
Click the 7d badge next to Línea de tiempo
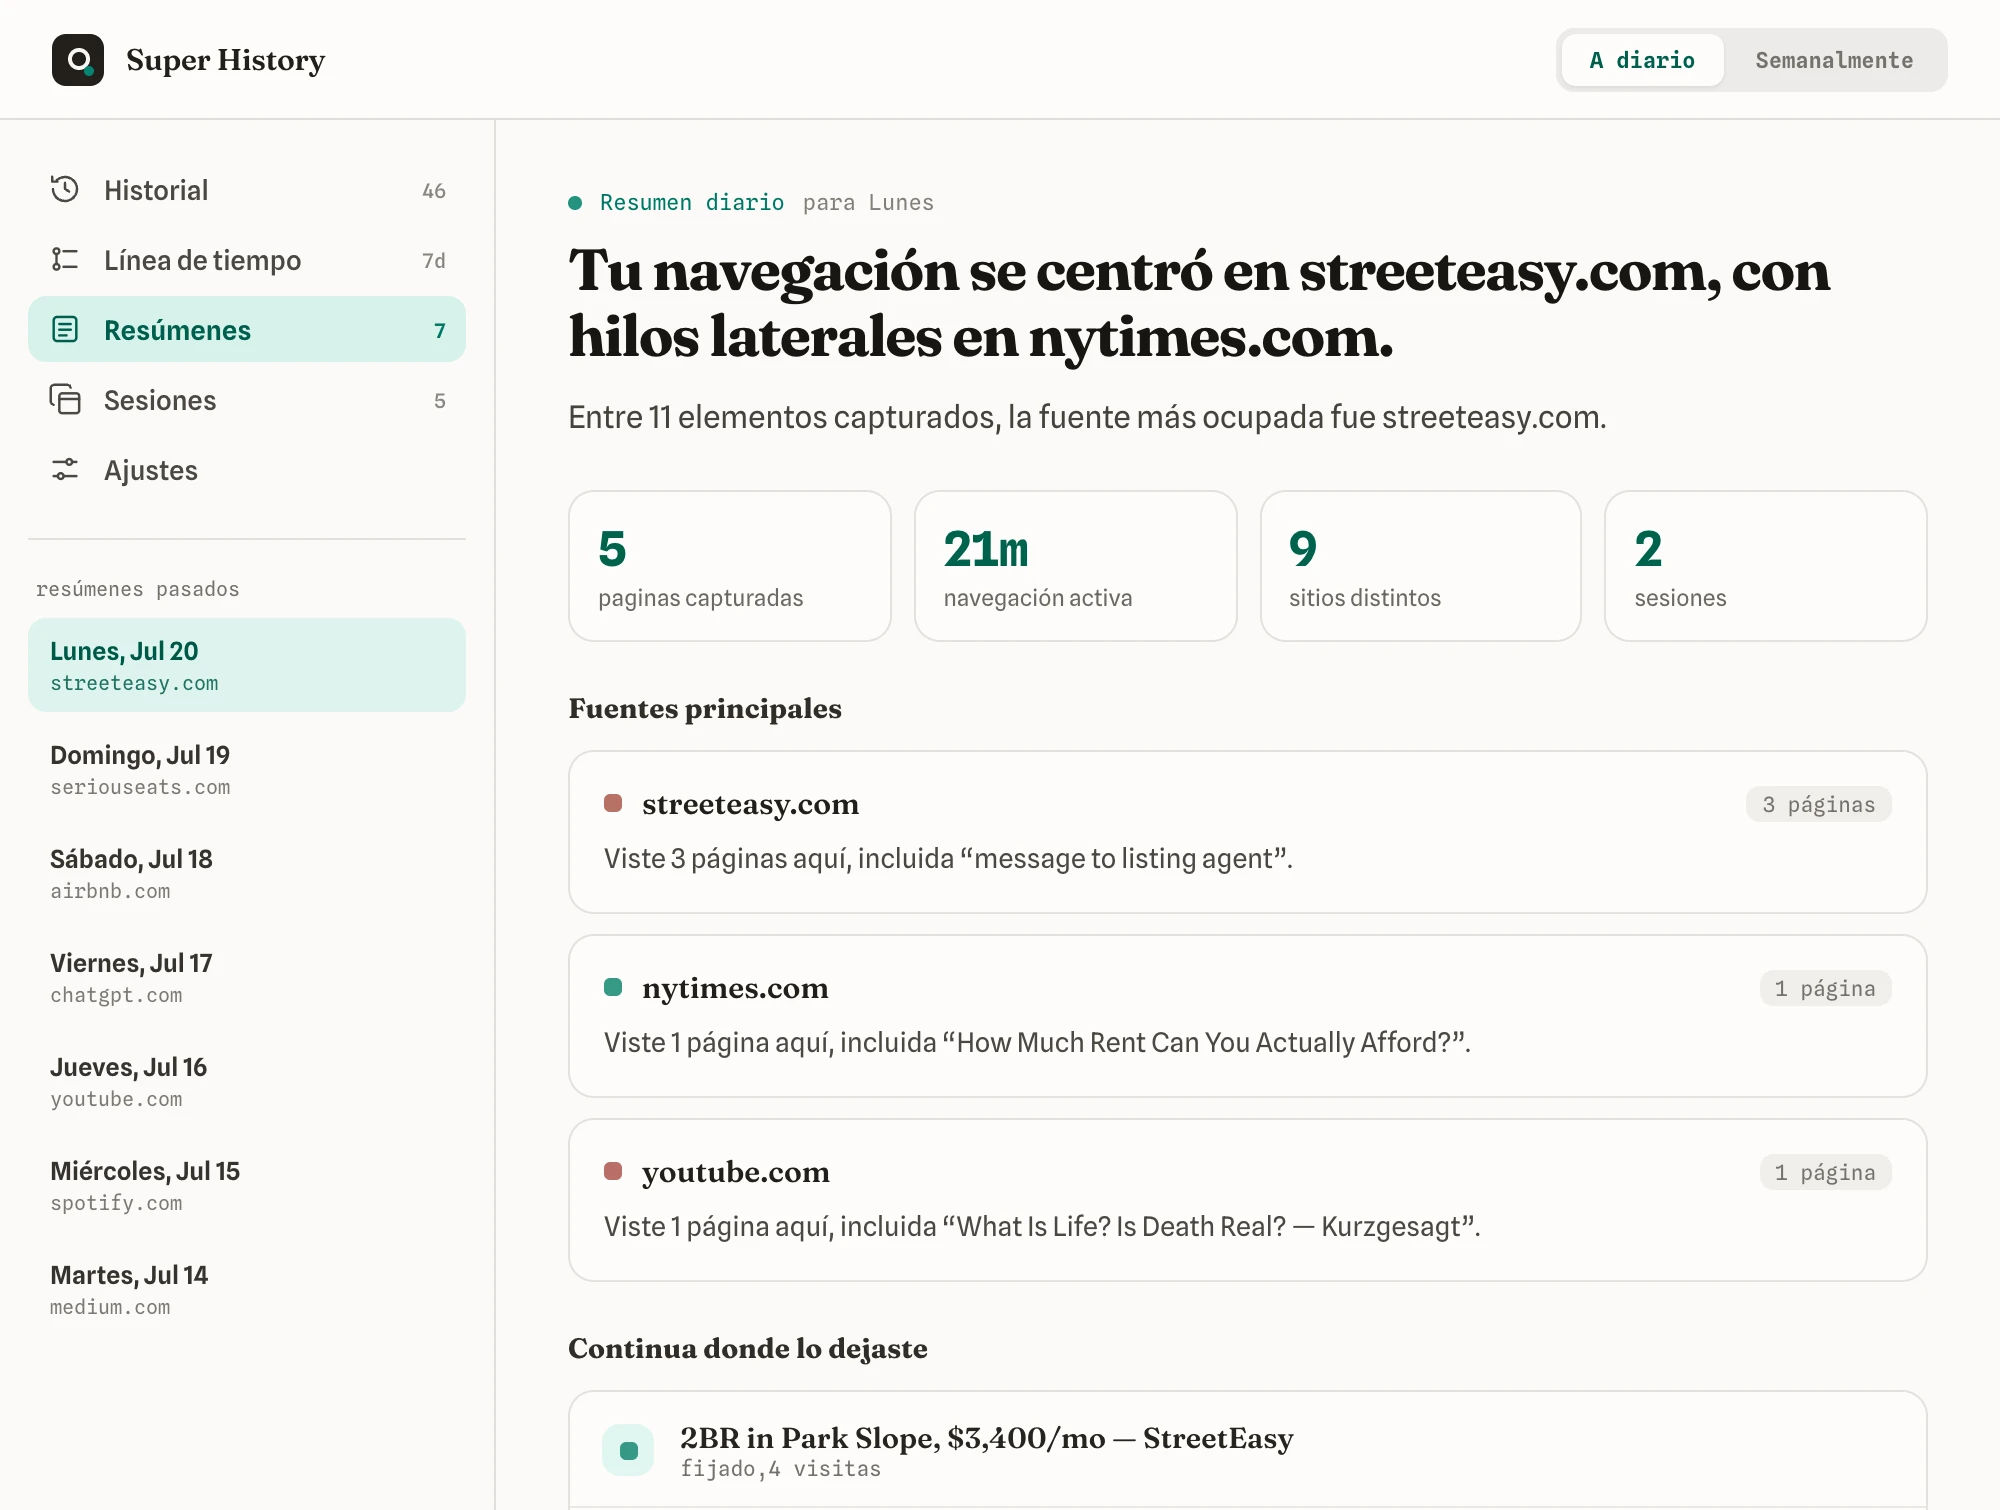pyautogui.click(x=434, y=261)
